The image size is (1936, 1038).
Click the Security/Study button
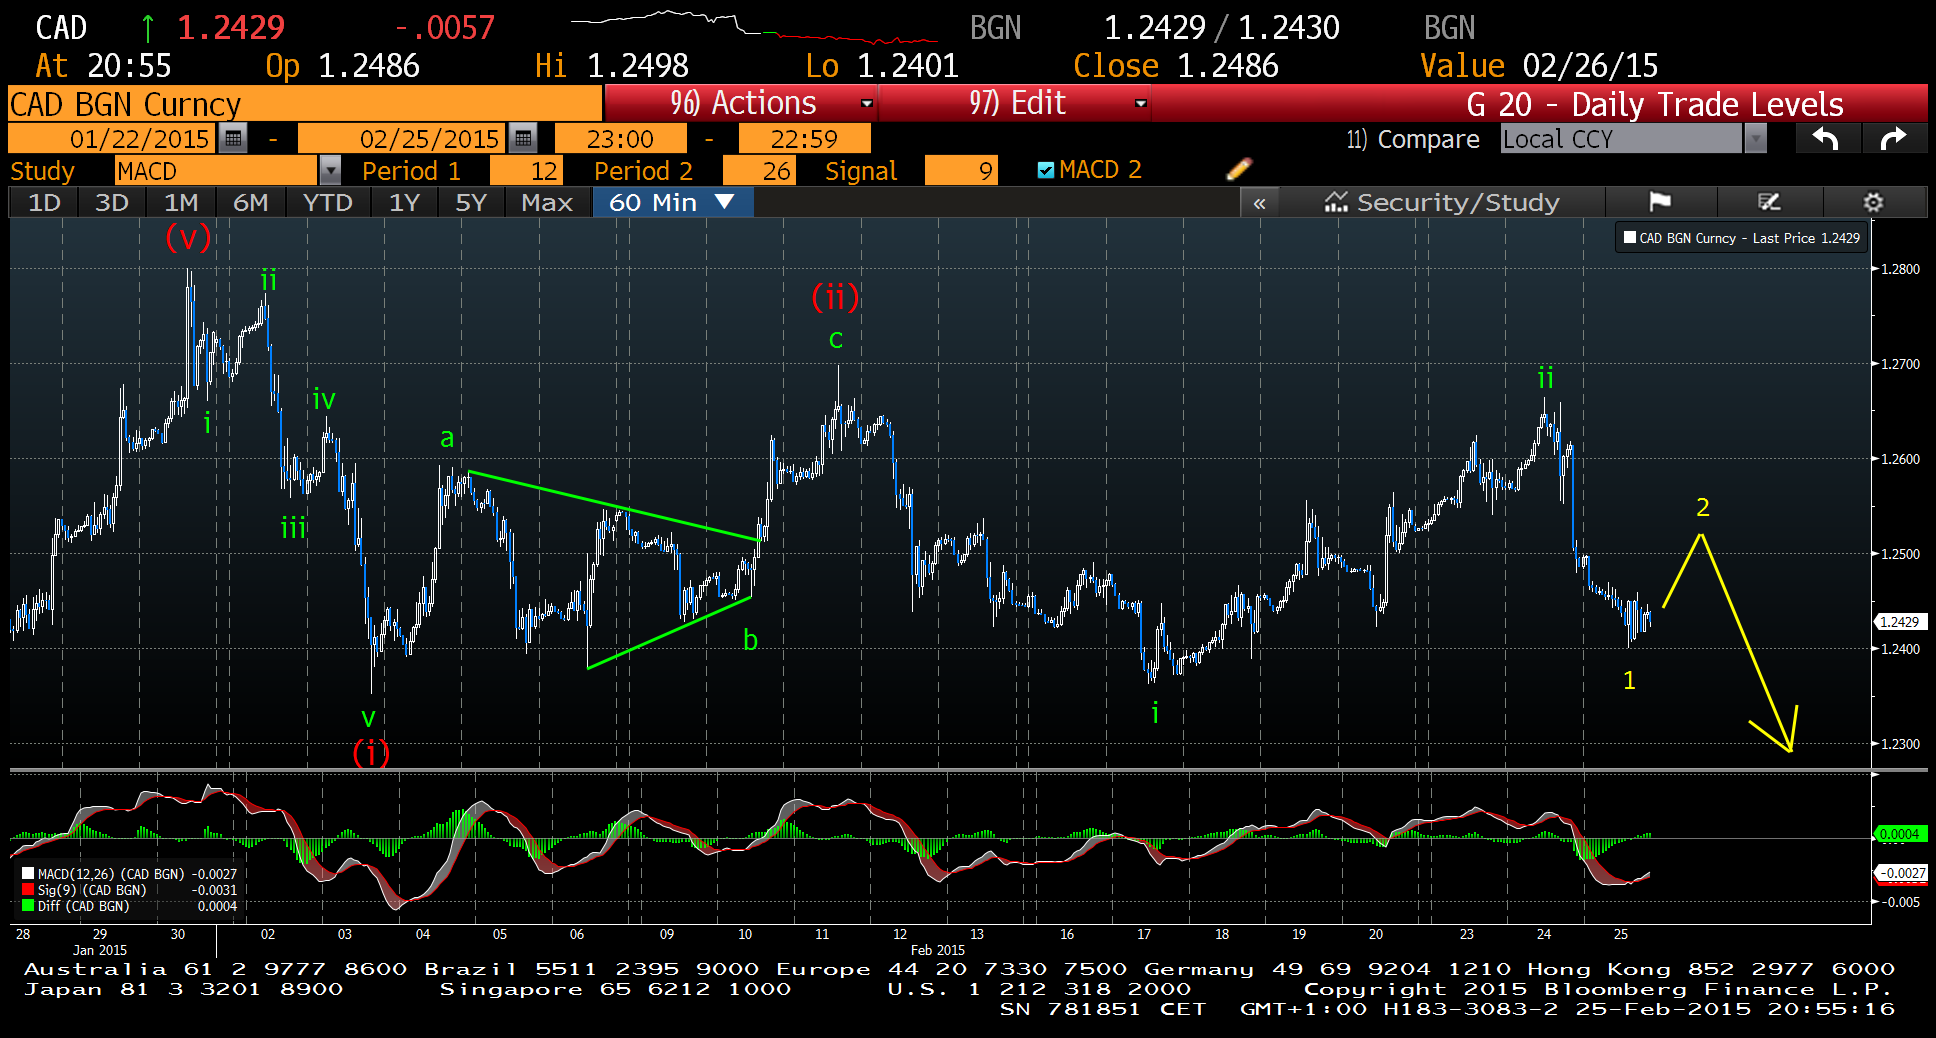(1441, 202)
